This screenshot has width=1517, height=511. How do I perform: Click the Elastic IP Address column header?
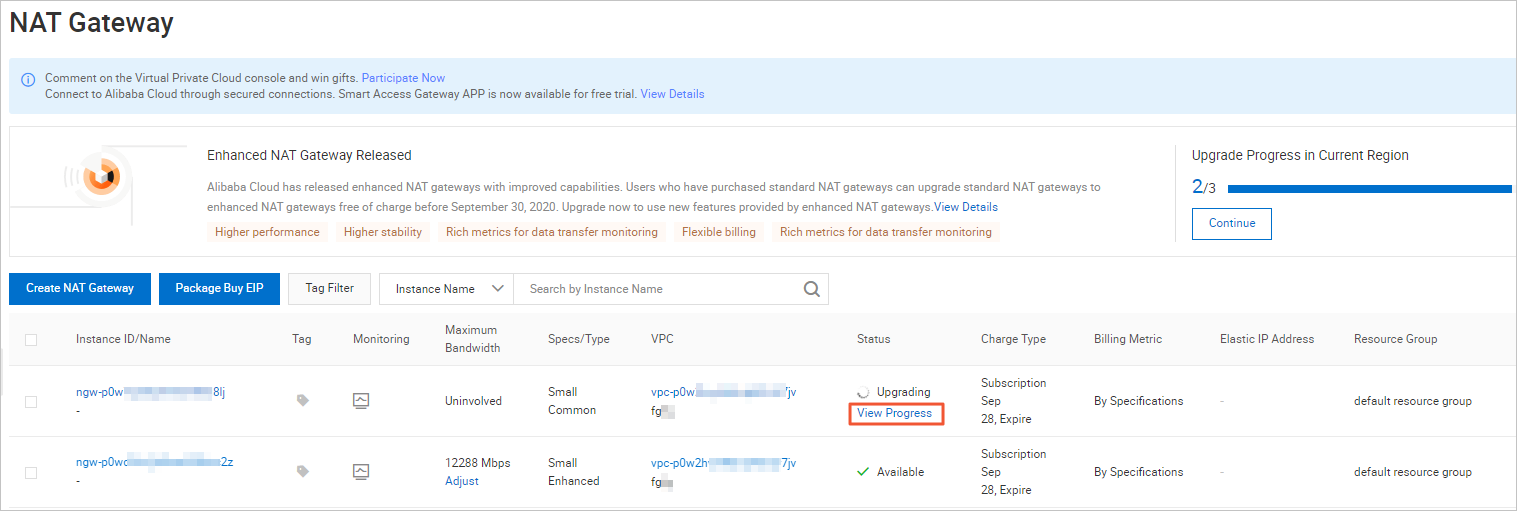point(1267,339)
